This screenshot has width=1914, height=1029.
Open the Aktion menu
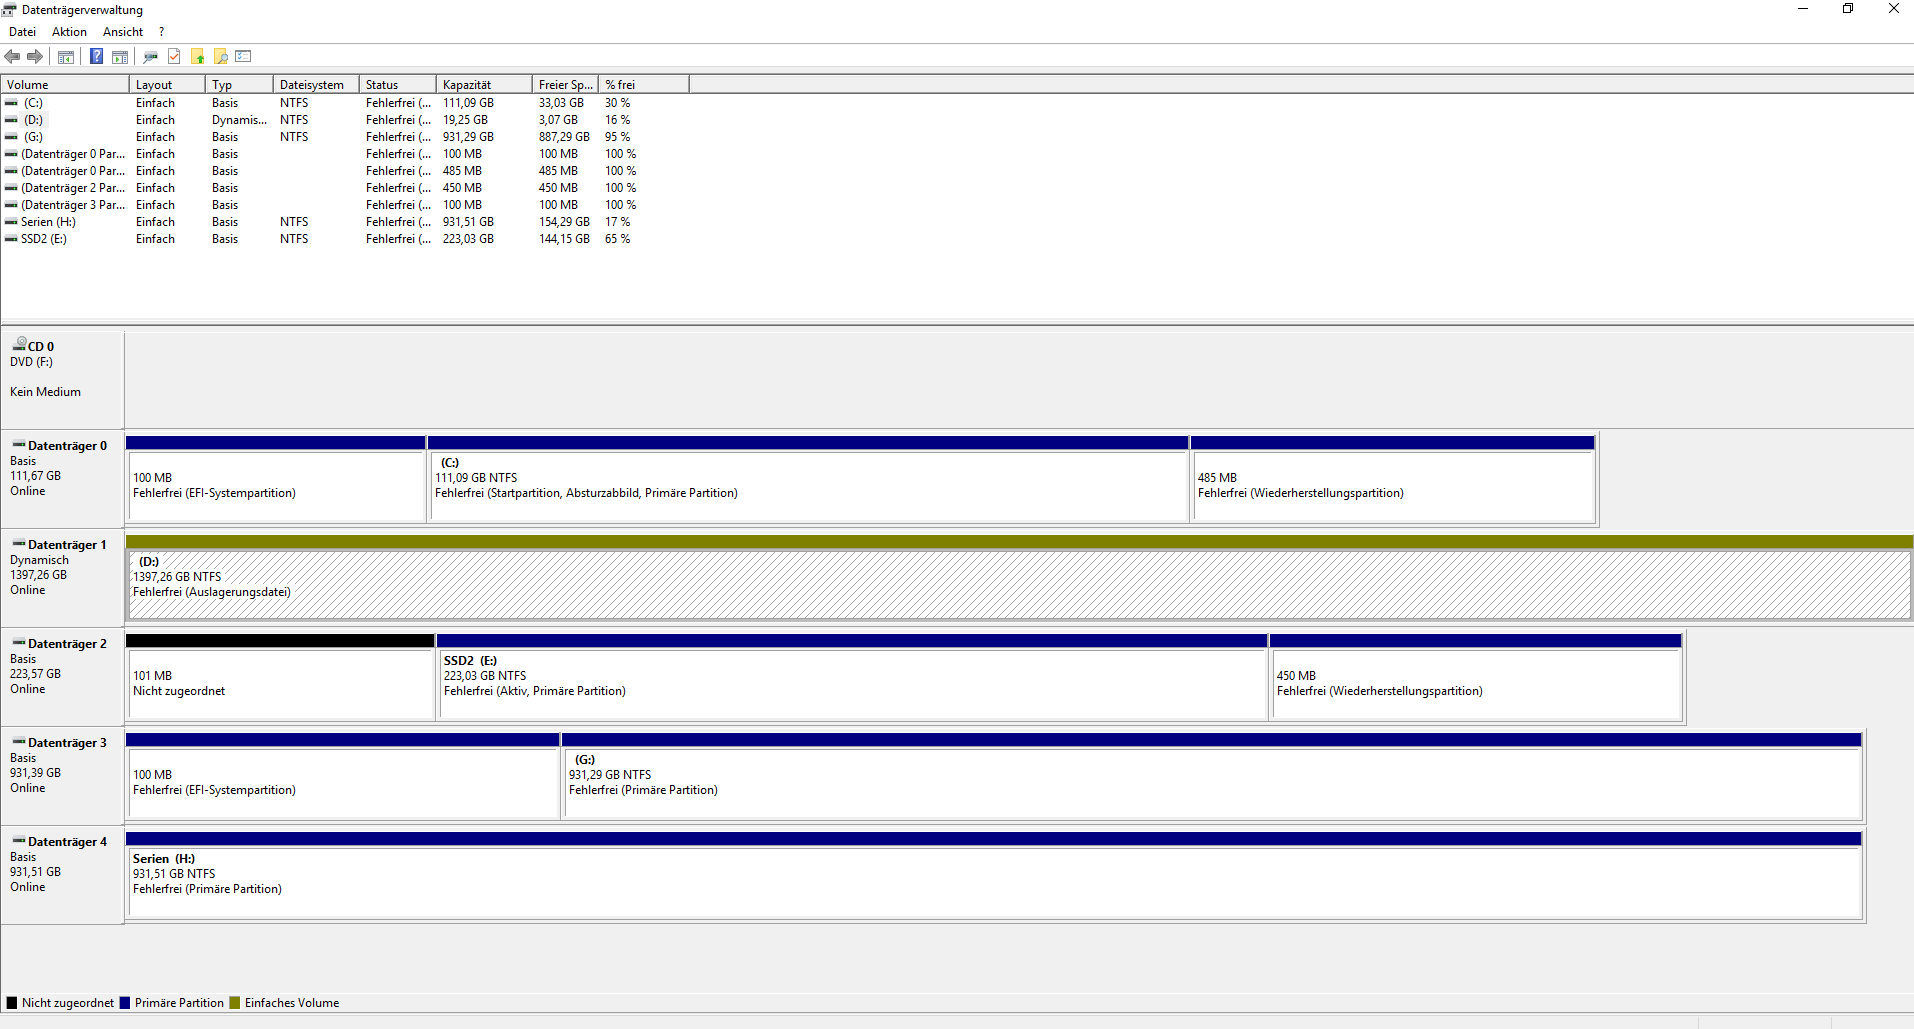(69, 32)
